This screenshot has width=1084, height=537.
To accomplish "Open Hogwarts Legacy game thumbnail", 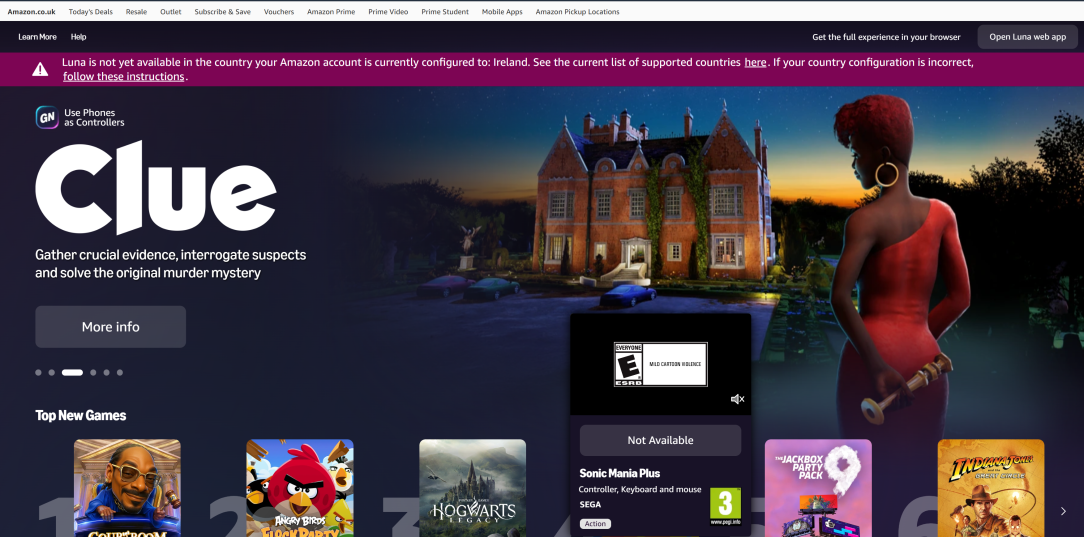I will [x=473, y=488].
